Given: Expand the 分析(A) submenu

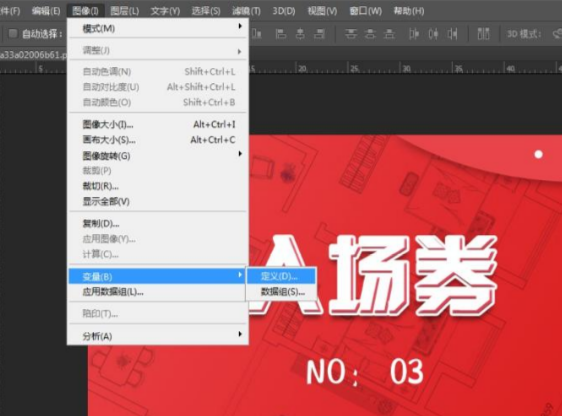Looking at the screenshot, I should [158, 336].
